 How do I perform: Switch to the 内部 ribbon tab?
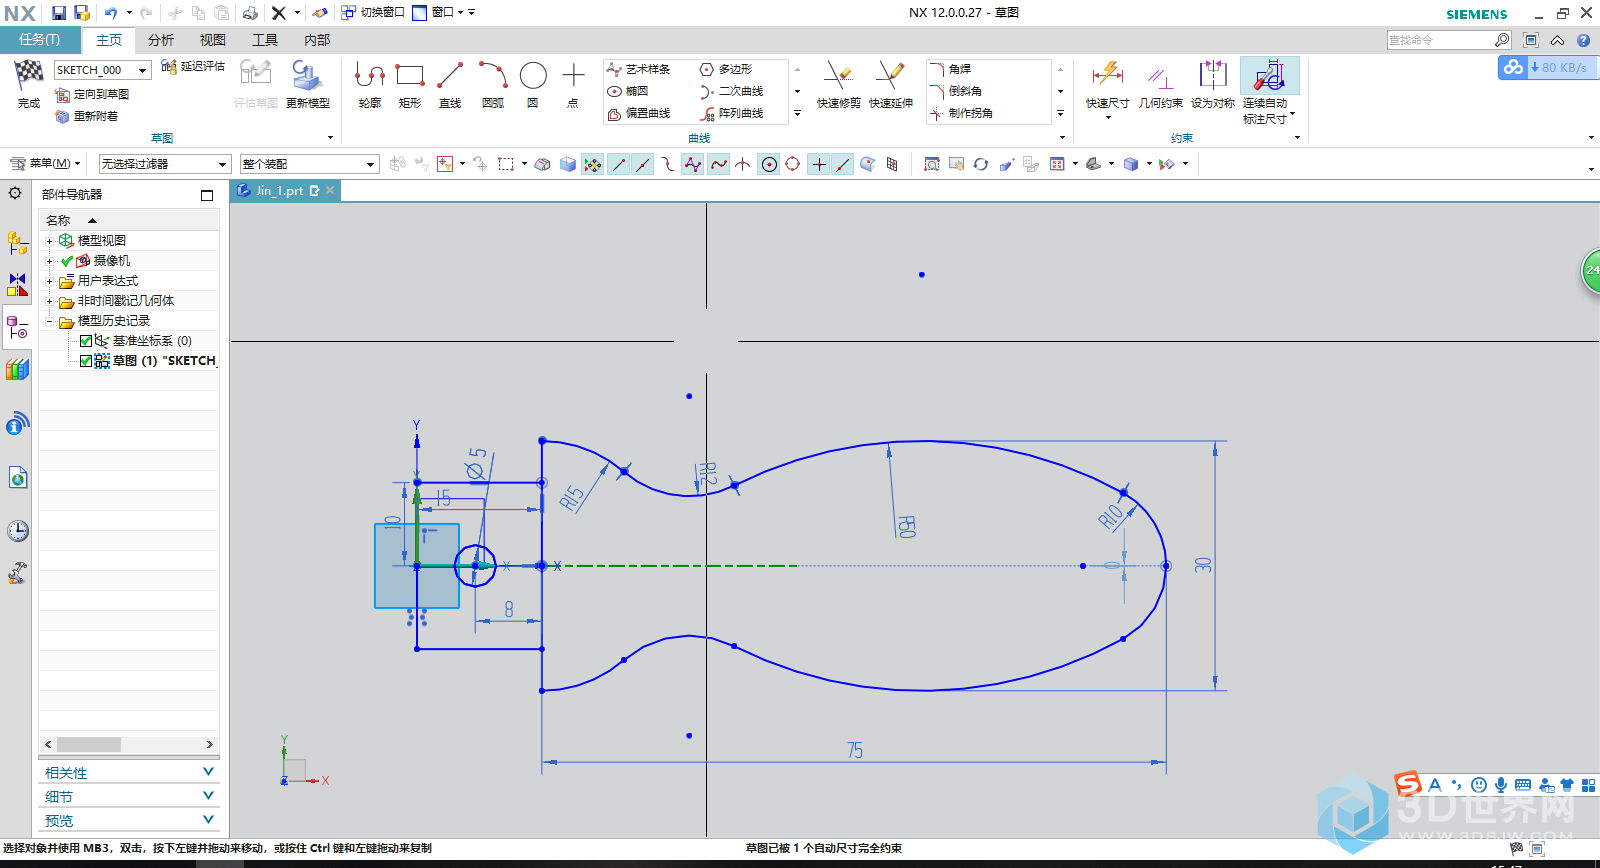click(317, 40)
